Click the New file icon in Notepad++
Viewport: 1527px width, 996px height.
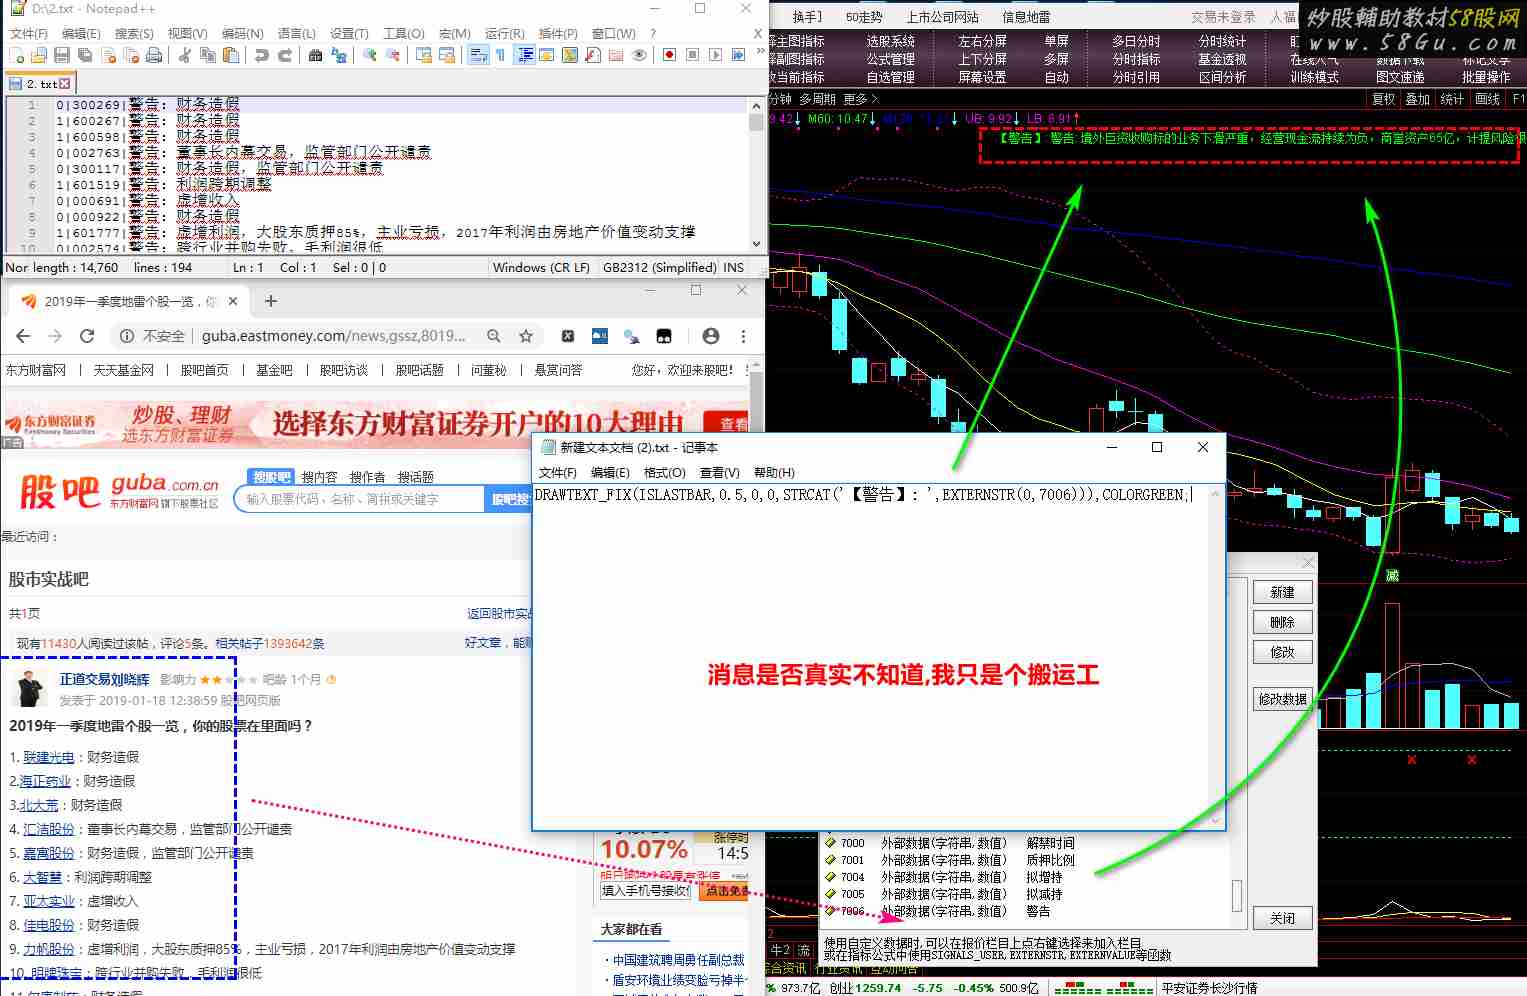coord(17,55)
